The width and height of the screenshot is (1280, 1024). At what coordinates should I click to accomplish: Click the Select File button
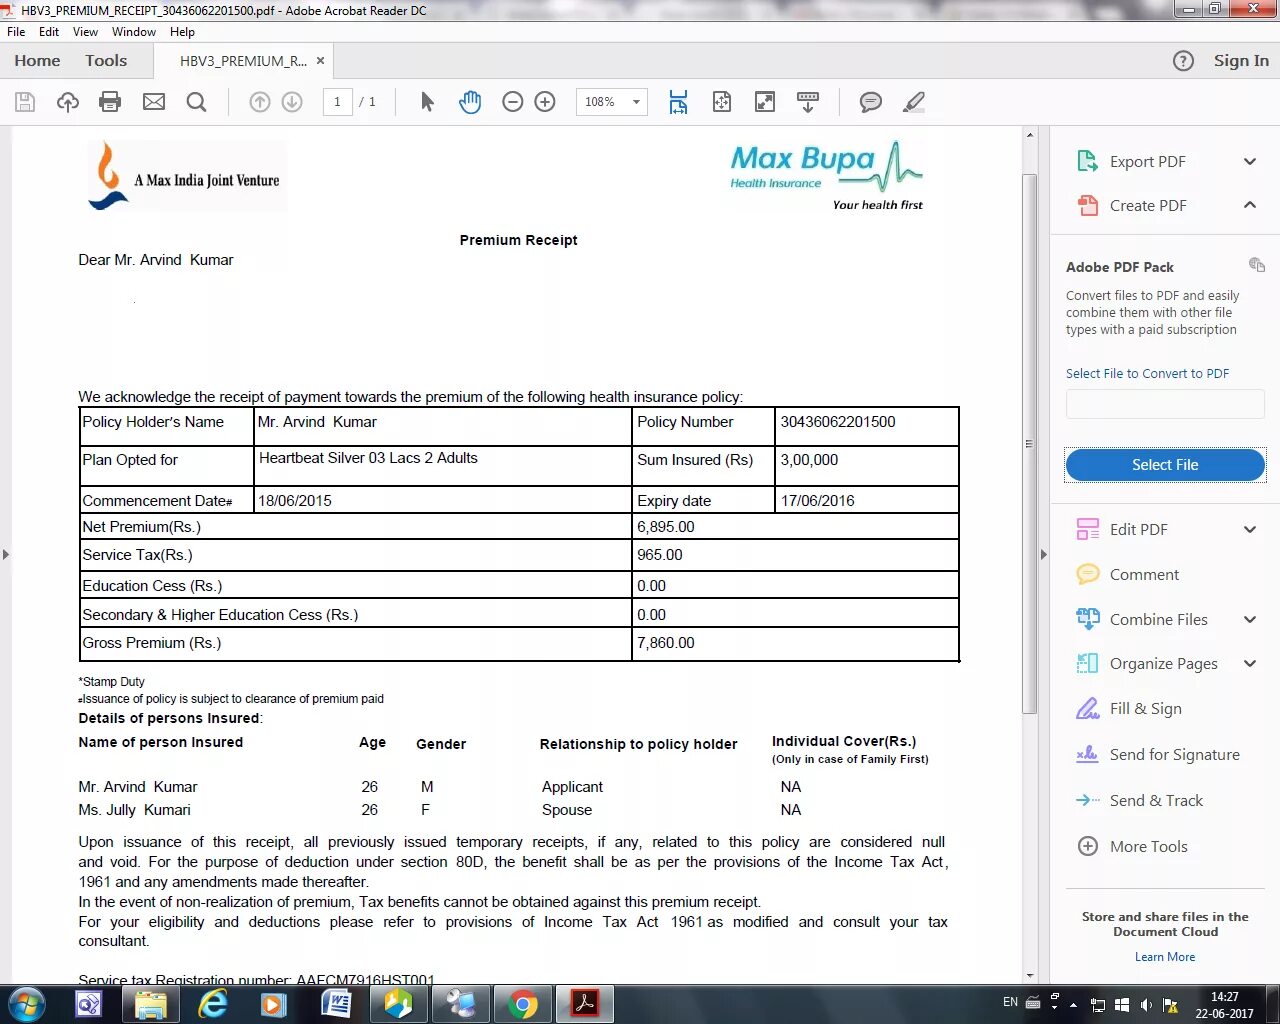coord(1165,465)
